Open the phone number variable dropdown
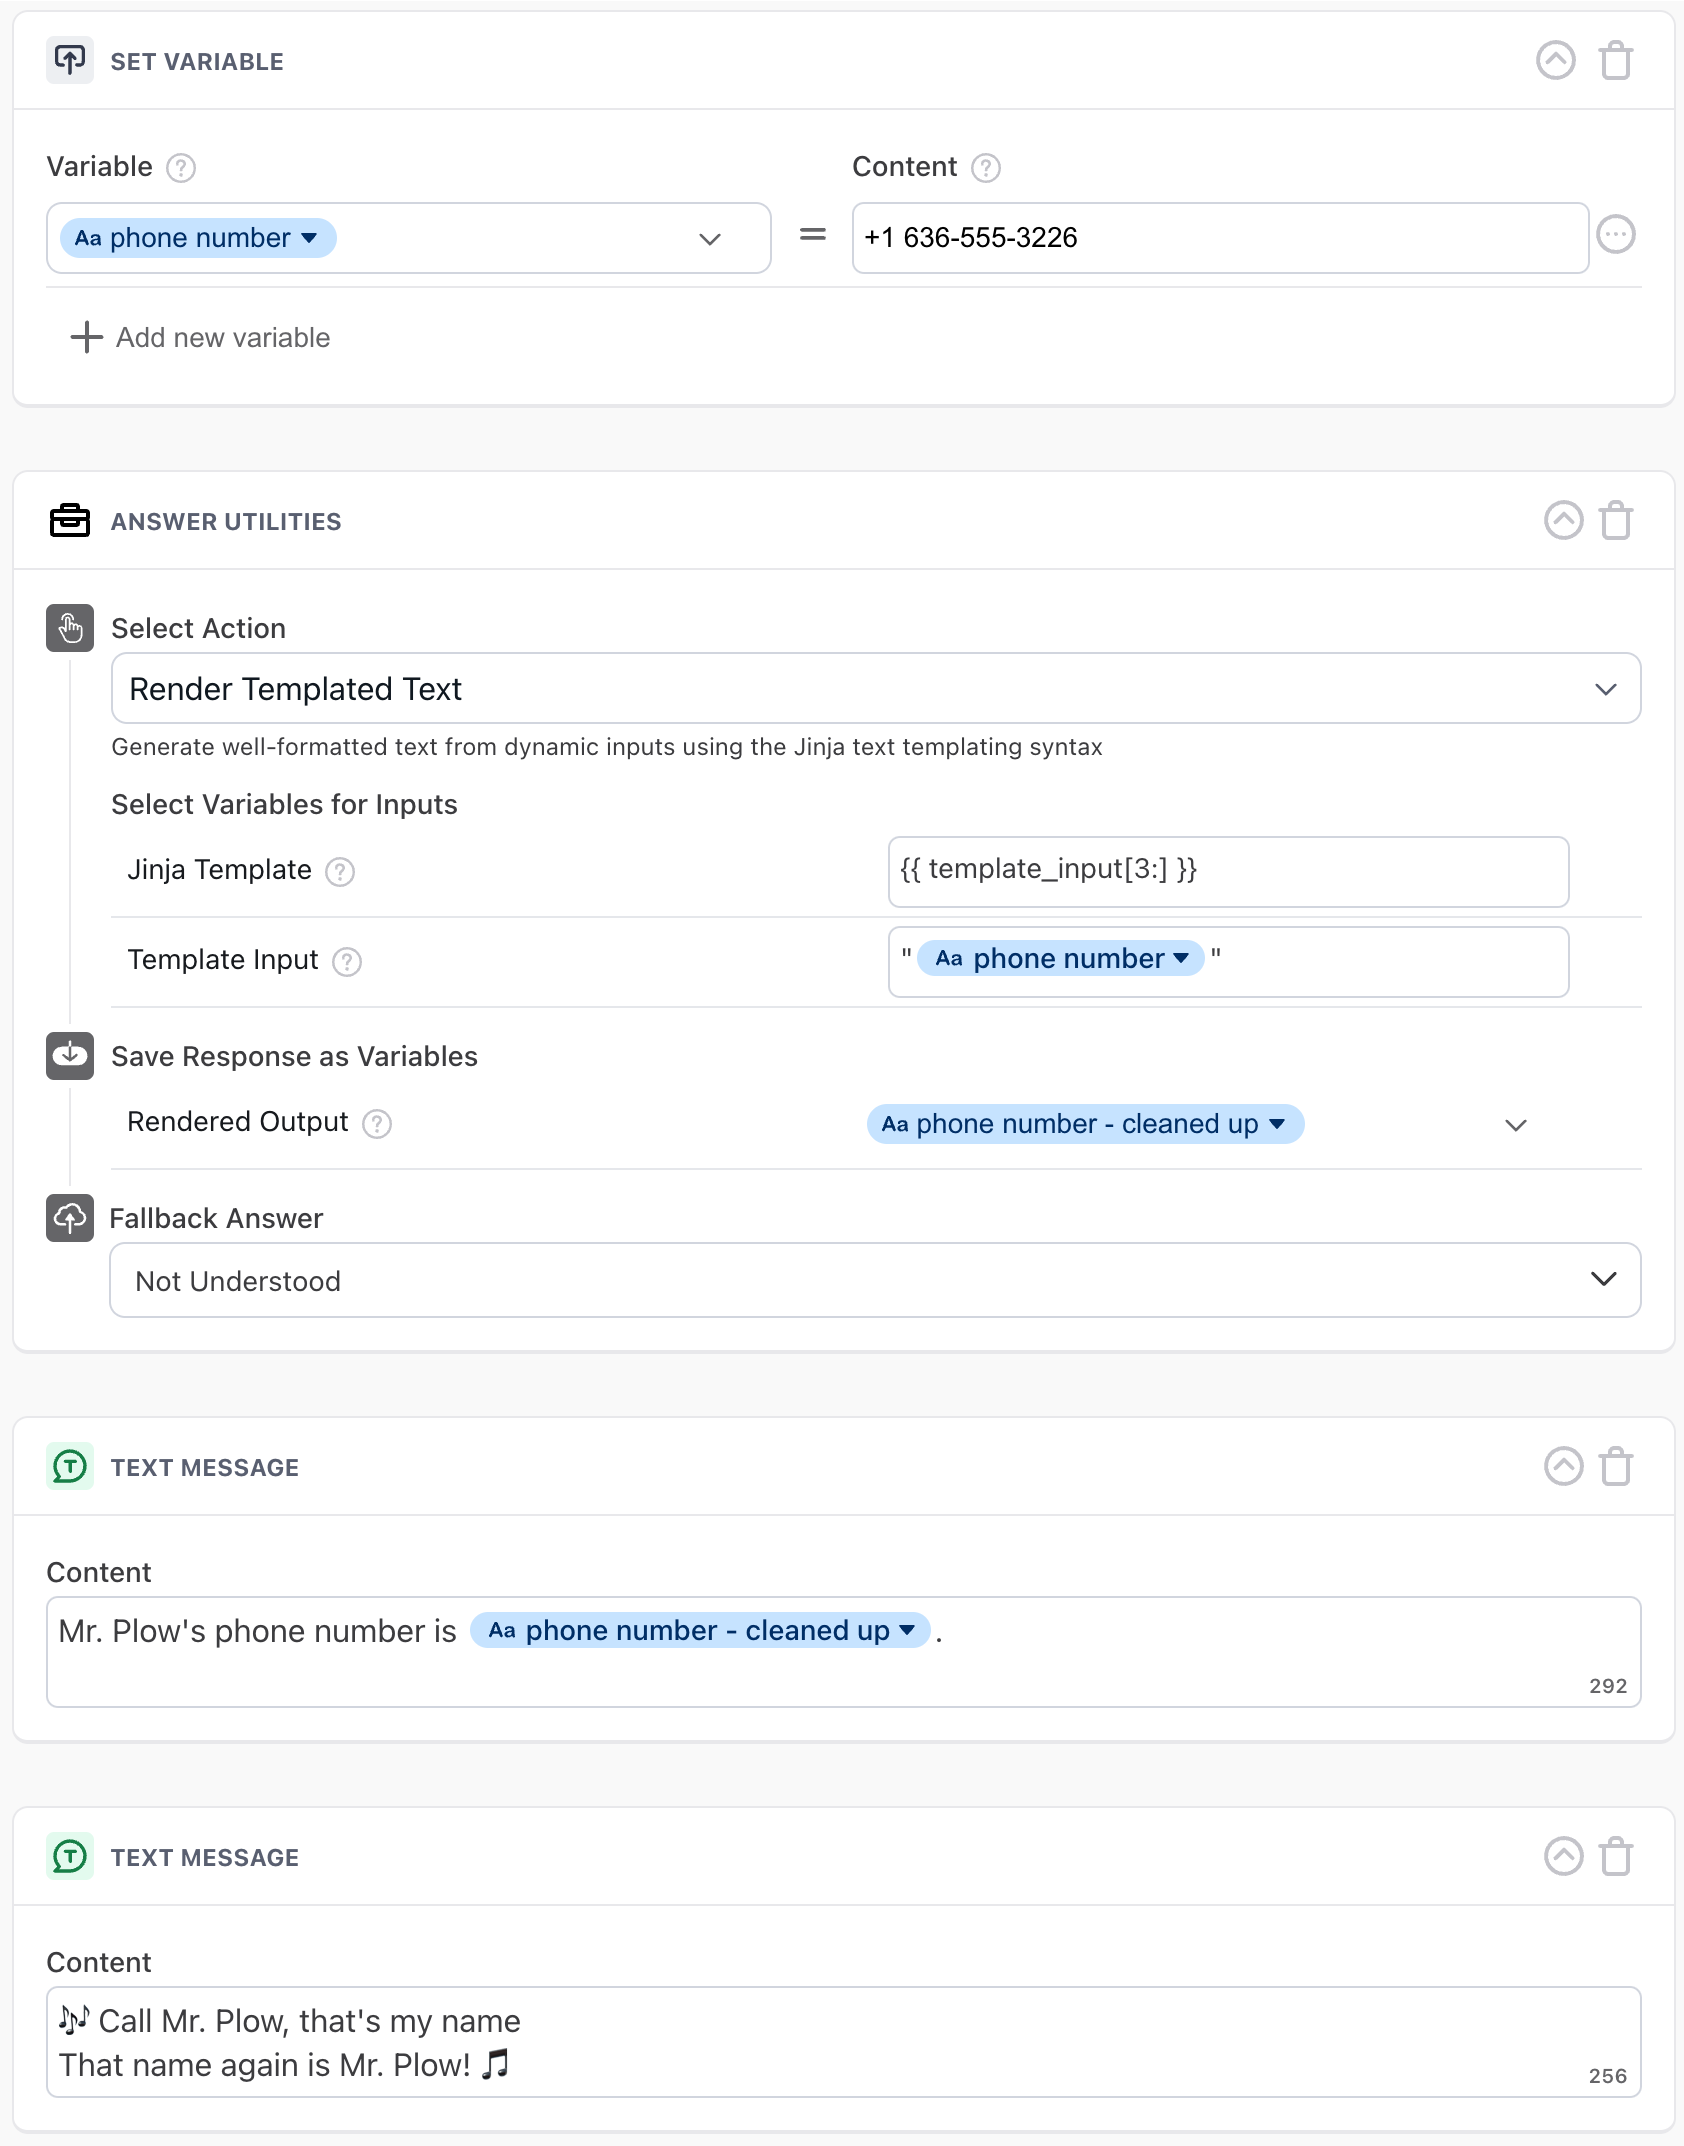This screenshot has width=1684, height=2146. coord(709,239)
